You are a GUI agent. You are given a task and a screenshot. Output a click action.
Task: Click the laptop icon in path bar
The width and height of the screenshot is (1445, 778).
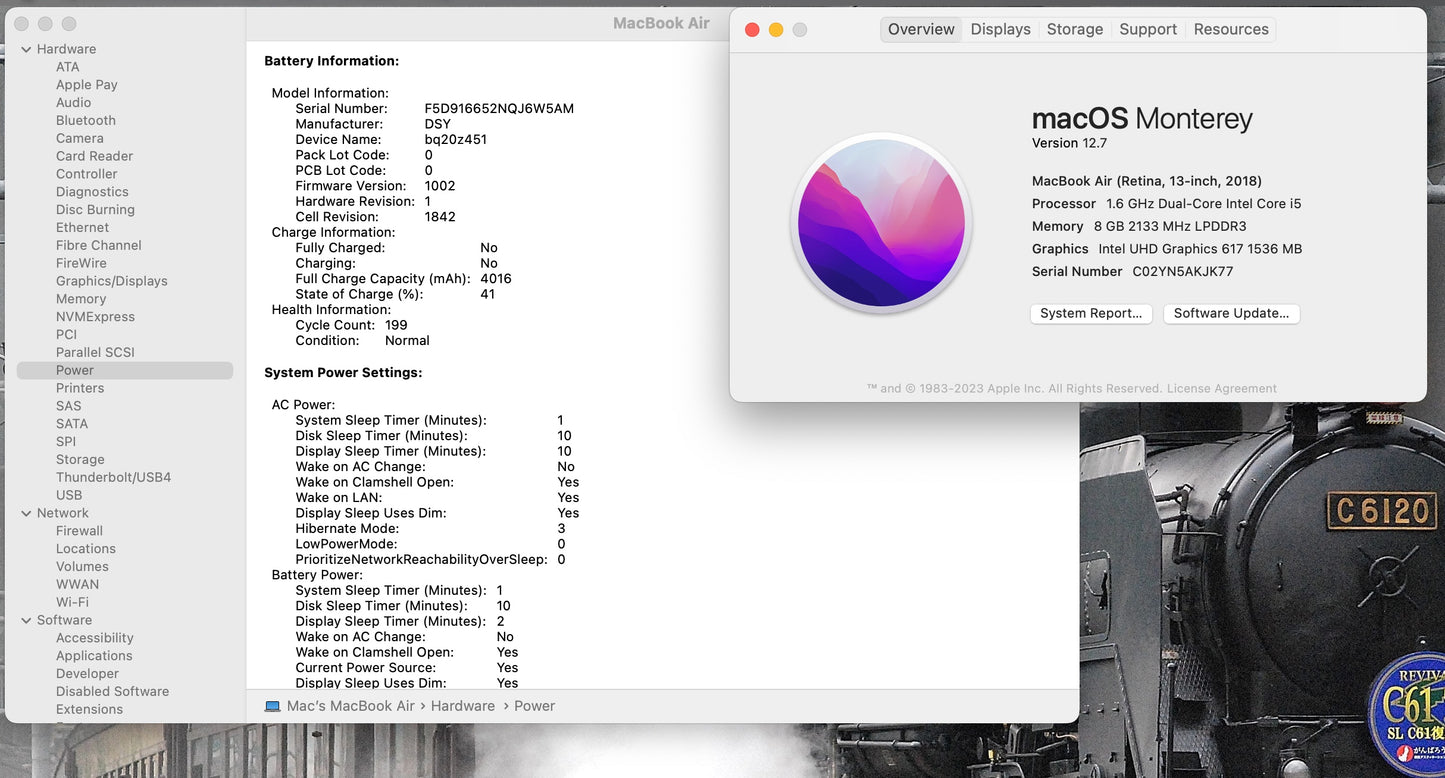pyautogui.click(x=272, y=706)
